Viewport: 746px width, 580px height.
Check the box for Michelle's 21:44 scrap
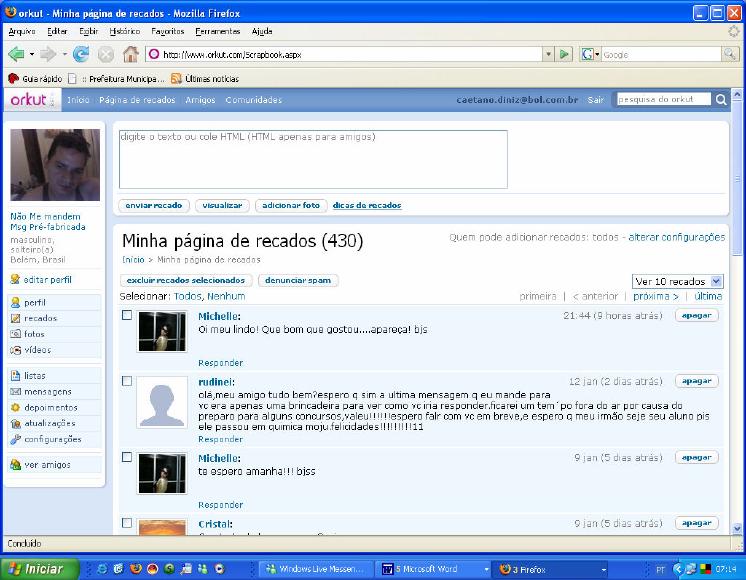click(127, 315)
